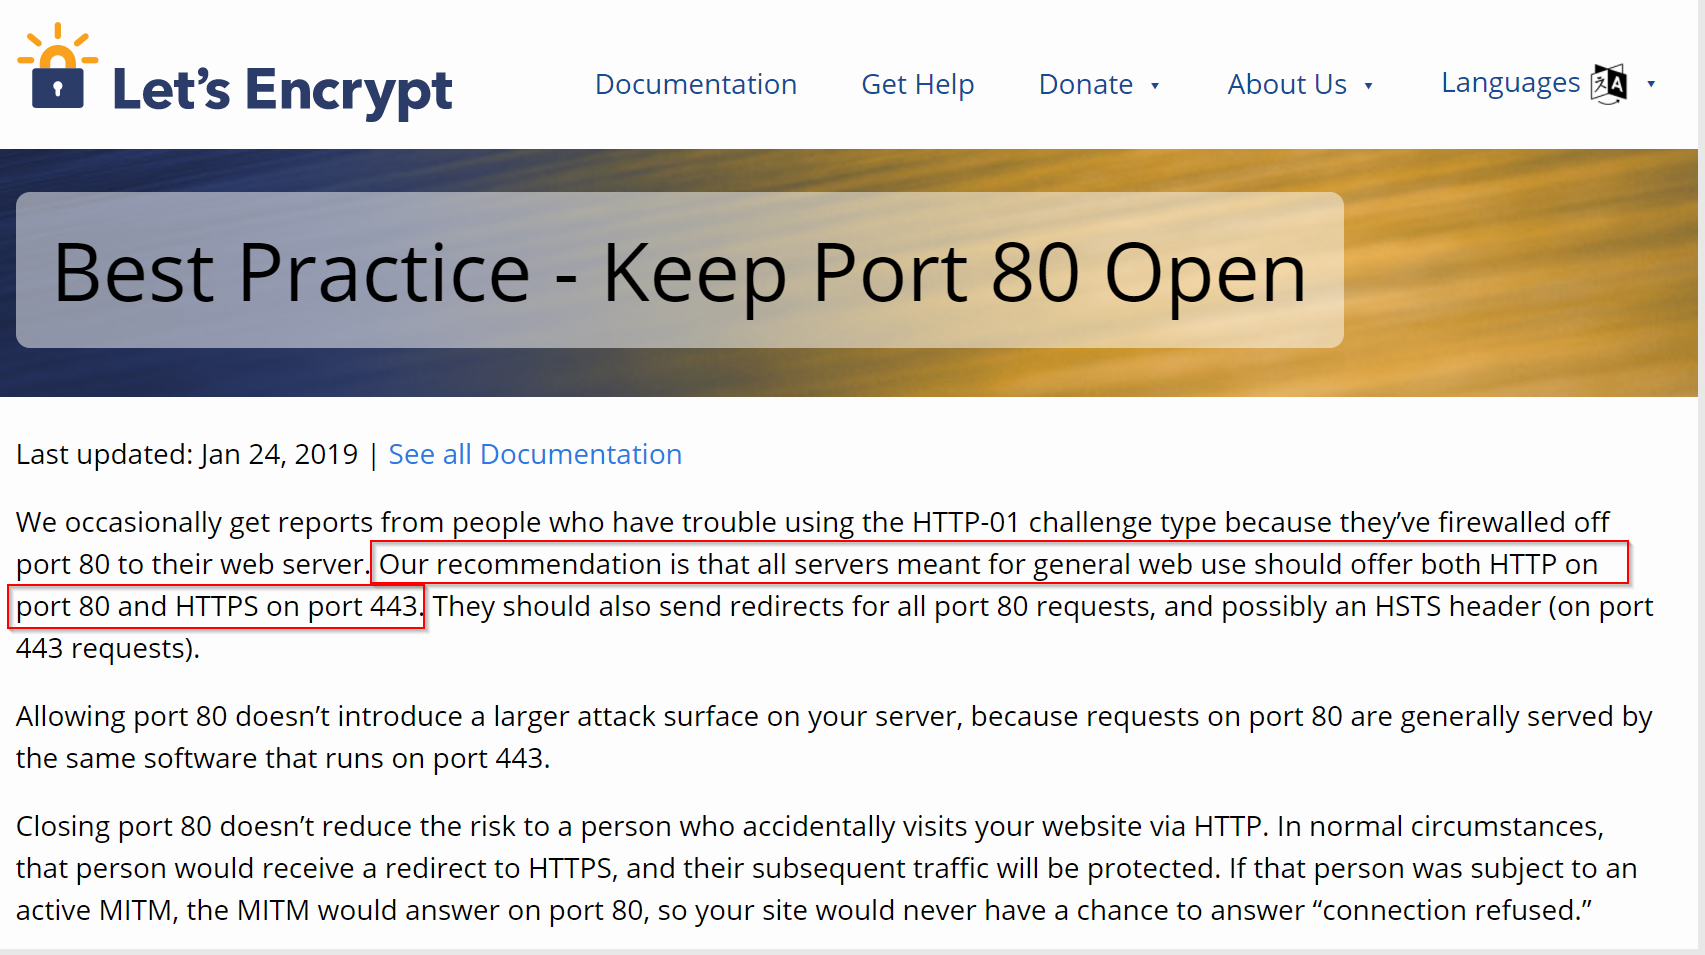Click the golden banner background right of heading
This screenshot has height=955, width=1705.
(x=1520, y=272)
